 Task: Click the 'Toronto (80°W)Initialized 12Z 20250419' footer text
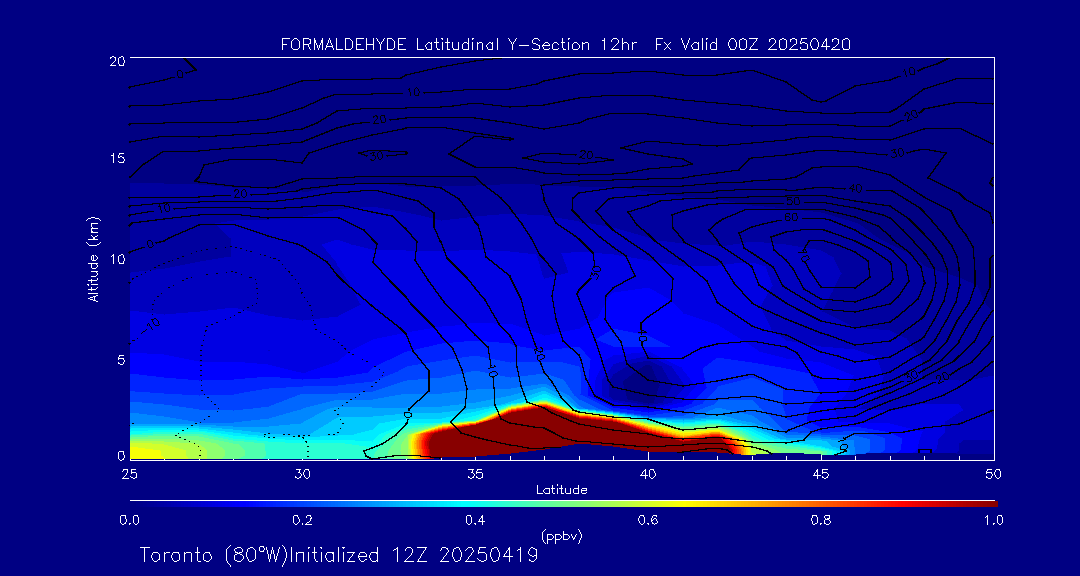(x=340, y=555)
